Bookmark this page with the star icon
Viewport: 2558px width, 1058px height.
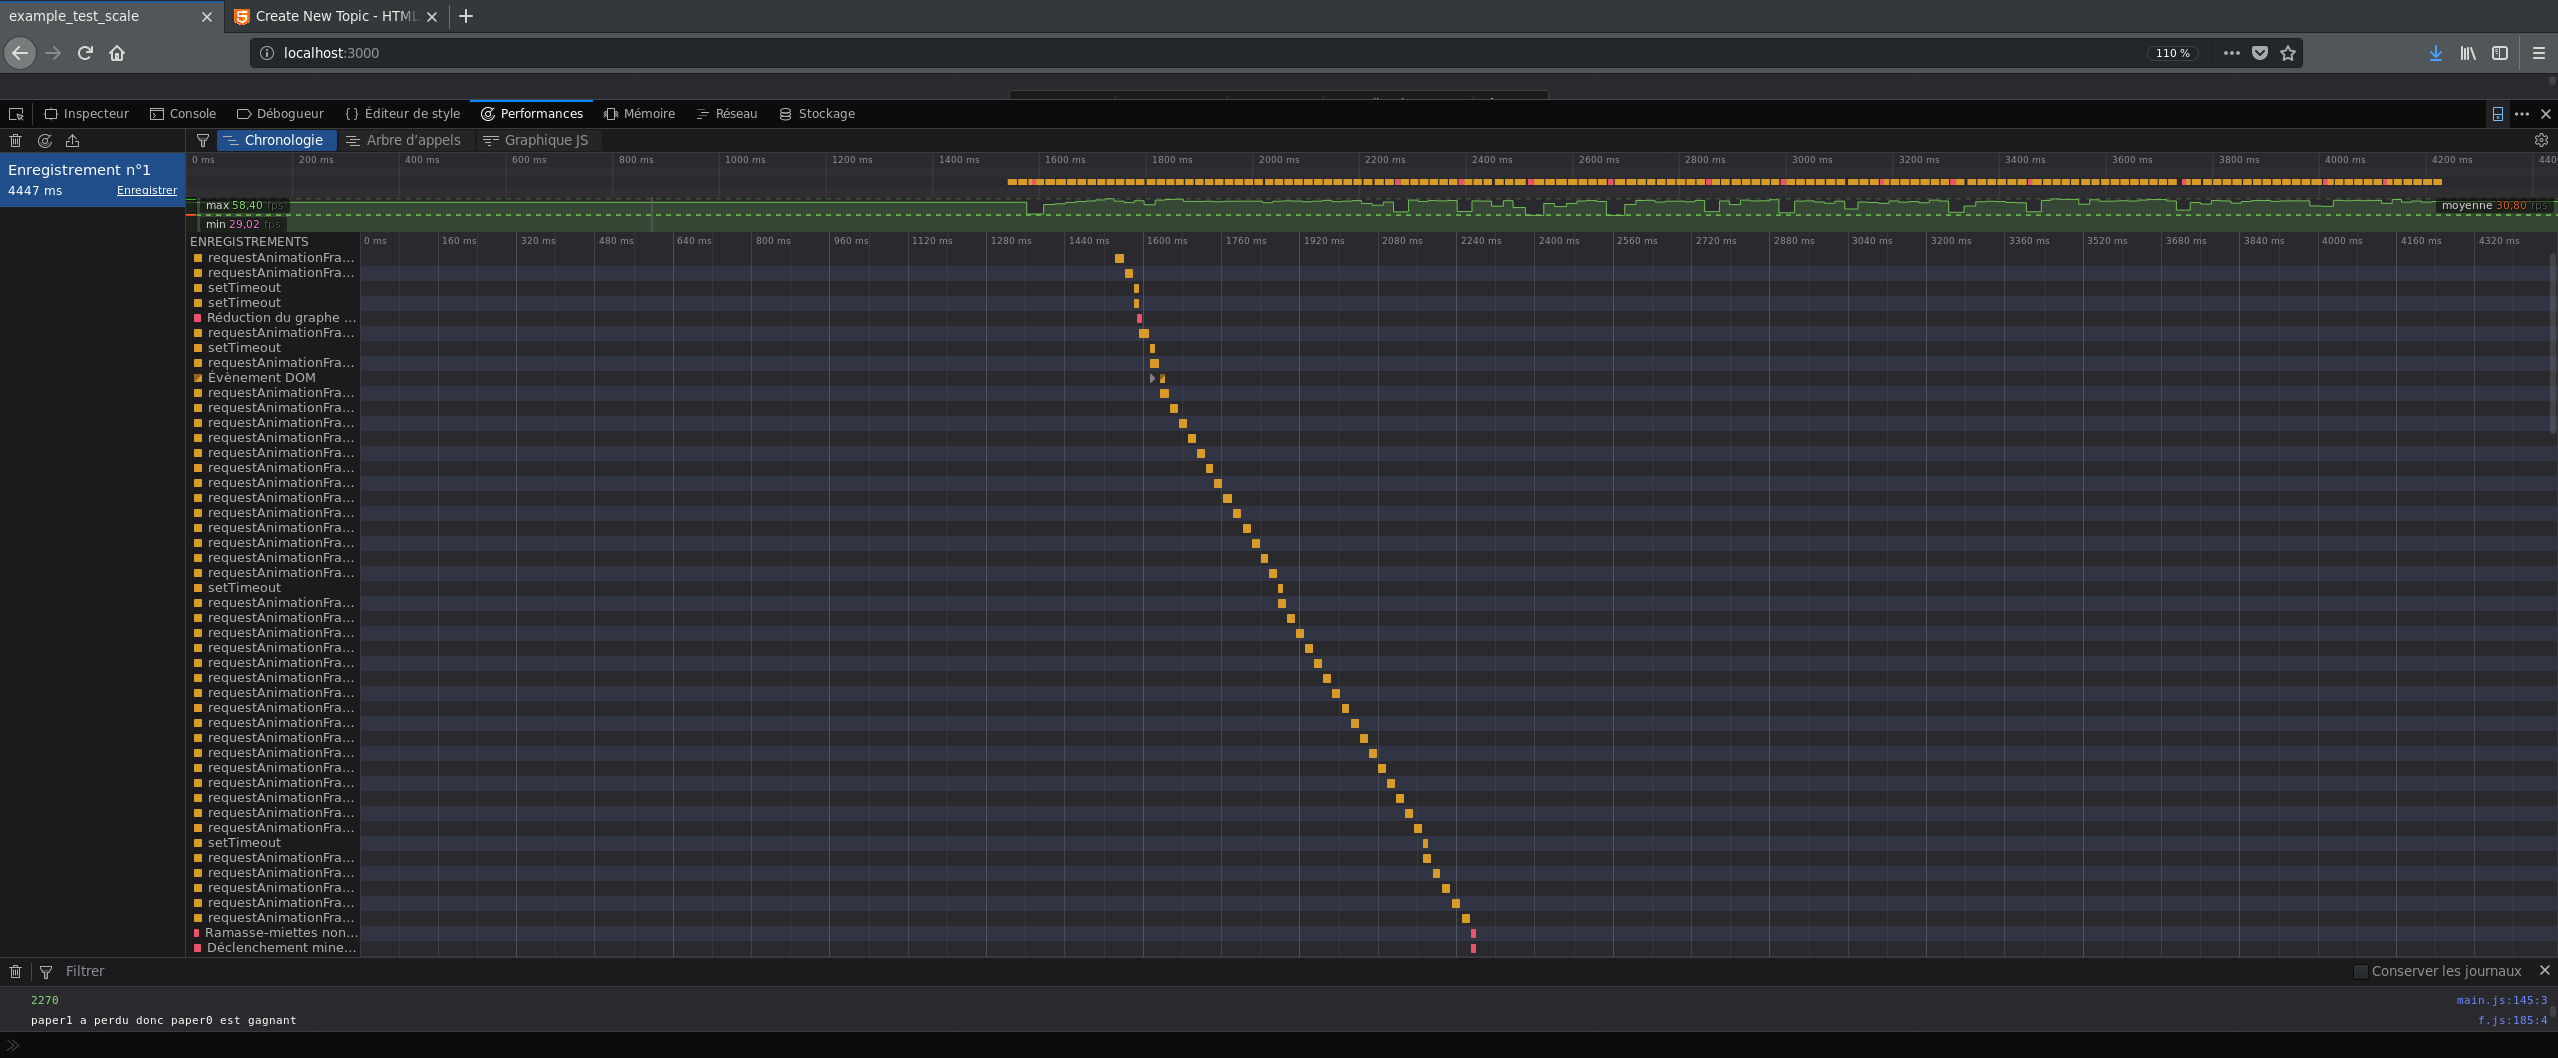pos(2288,53)
